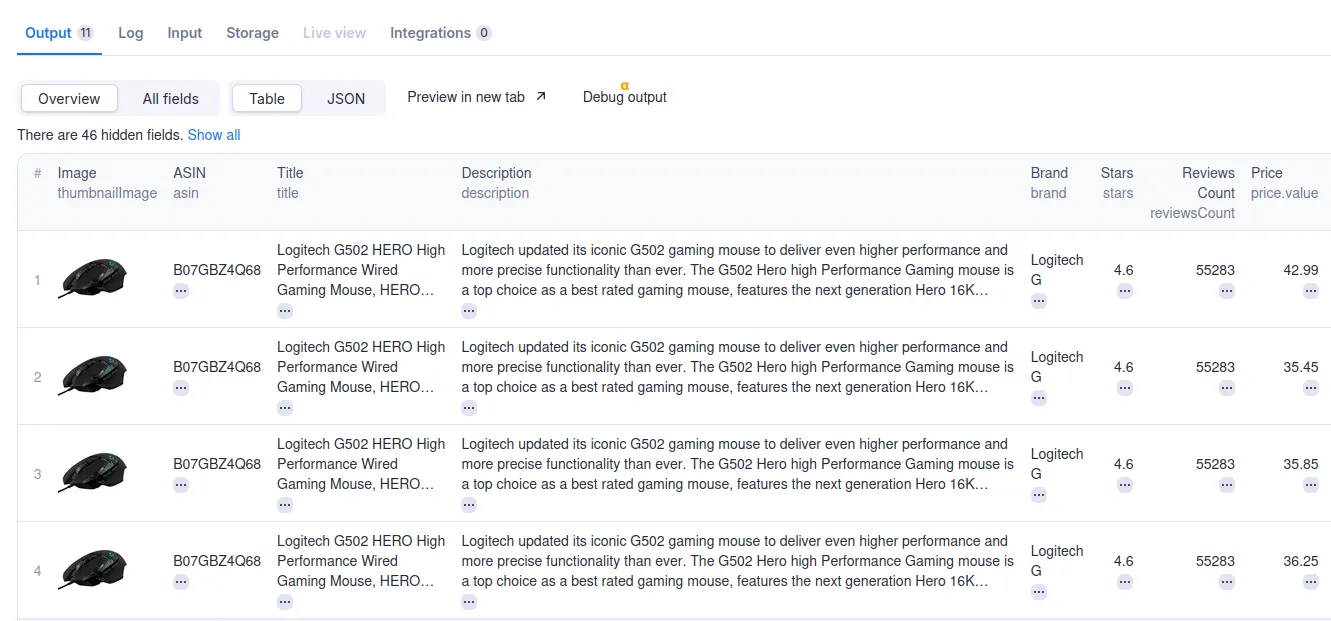Open the Output tab
Screen dimensions: 1331x621
click(x=59, y=33)
